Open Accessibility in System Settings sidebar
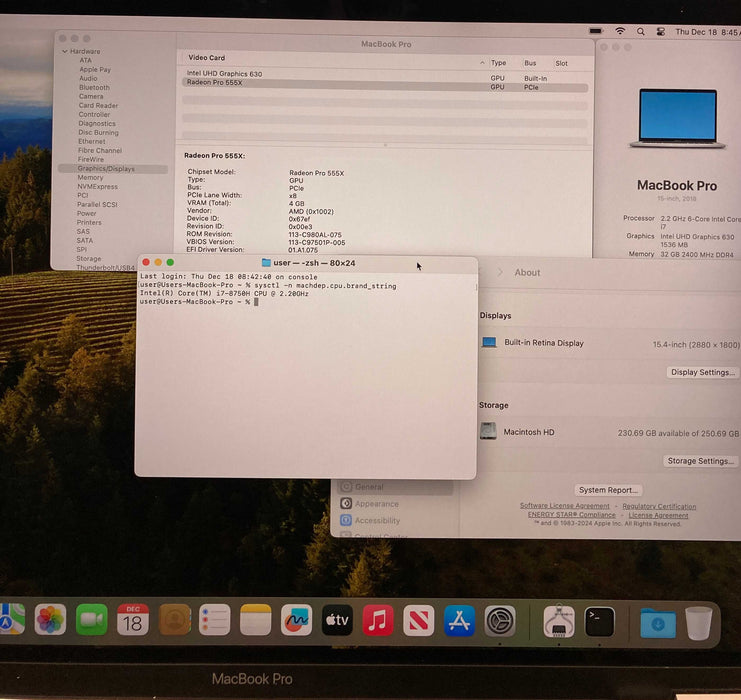 click(377, 520)
